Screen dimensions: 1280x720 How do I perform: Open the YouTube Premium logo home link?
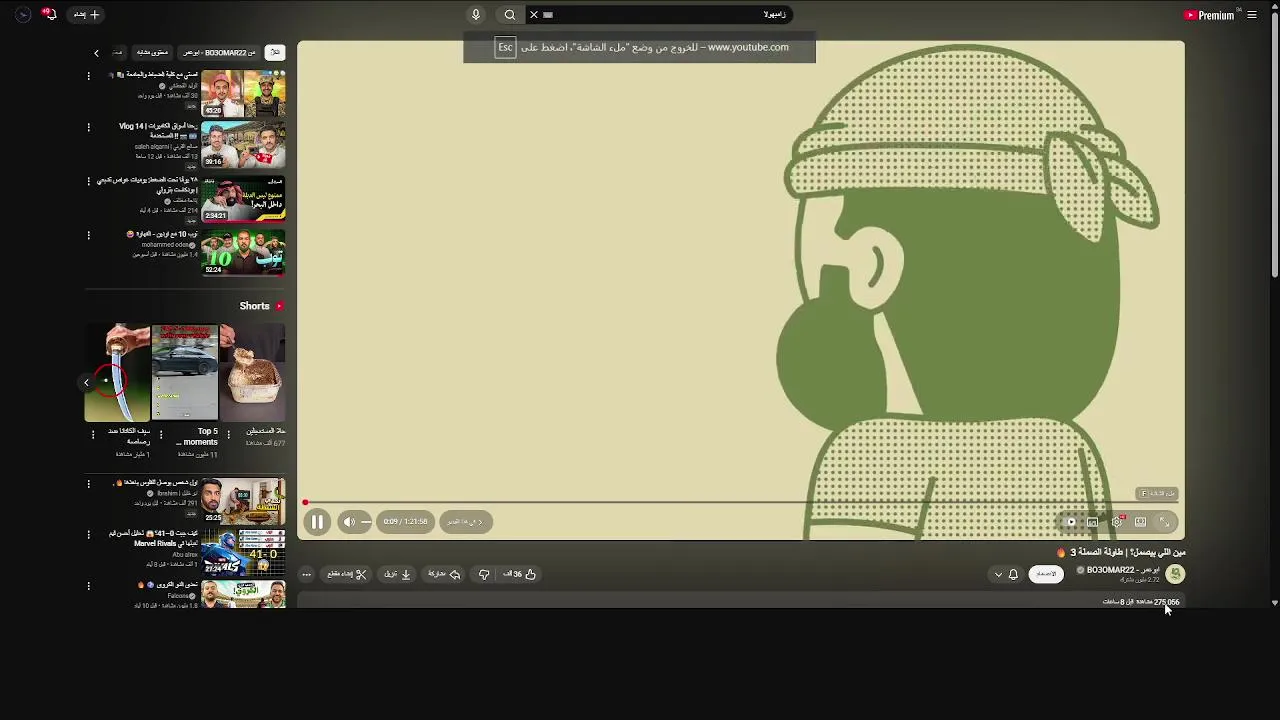[x=1210, y=15]
